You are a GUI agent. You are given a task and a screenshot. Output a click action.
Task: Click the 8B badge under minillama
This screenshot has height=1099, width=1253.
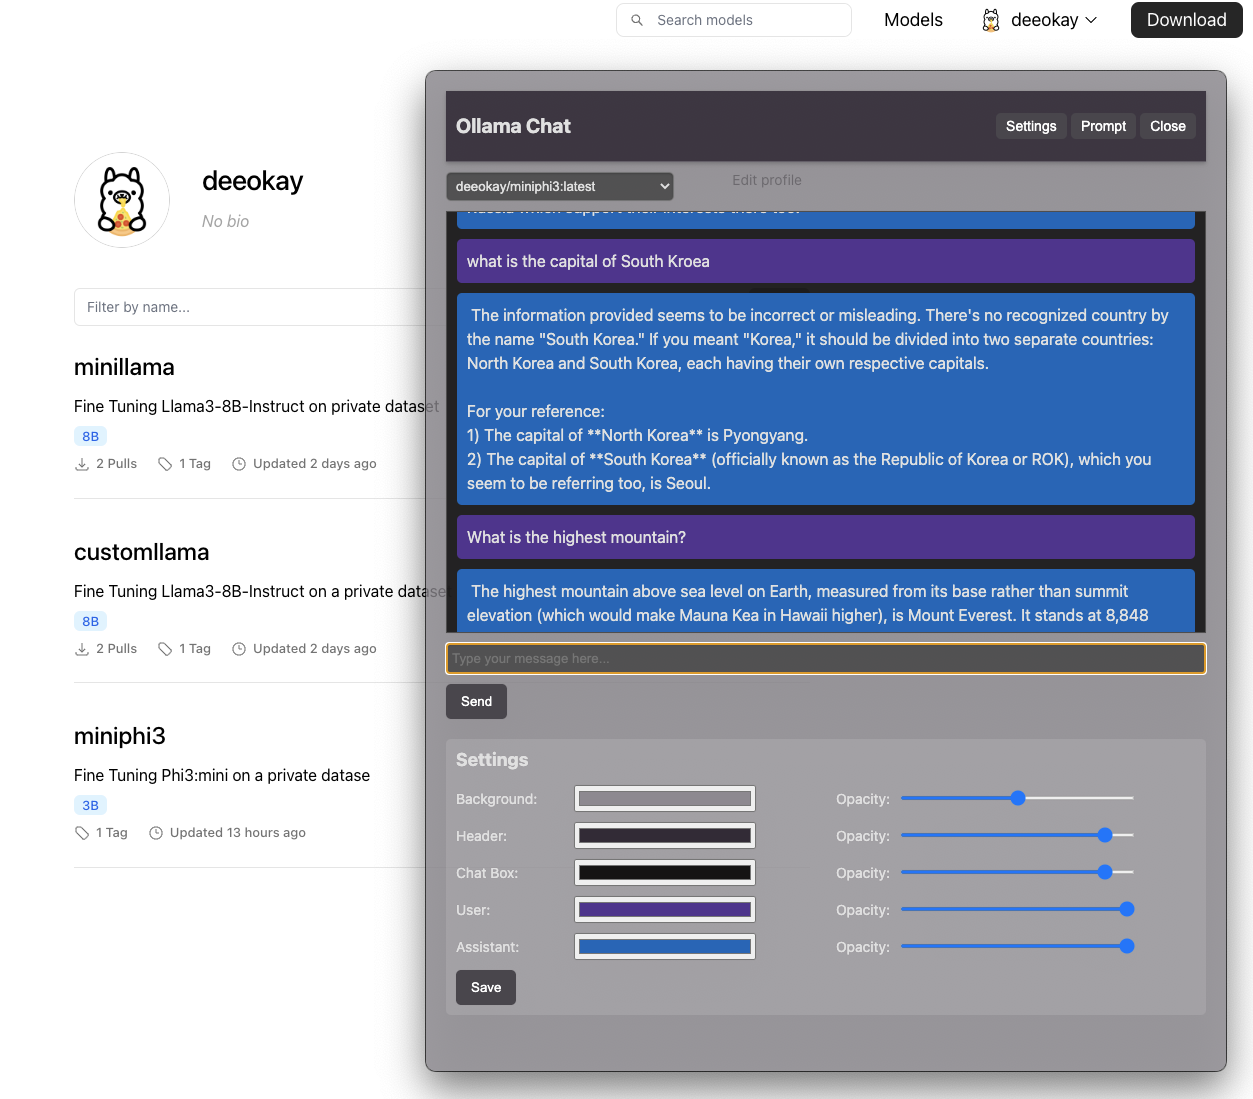(90, 436)
